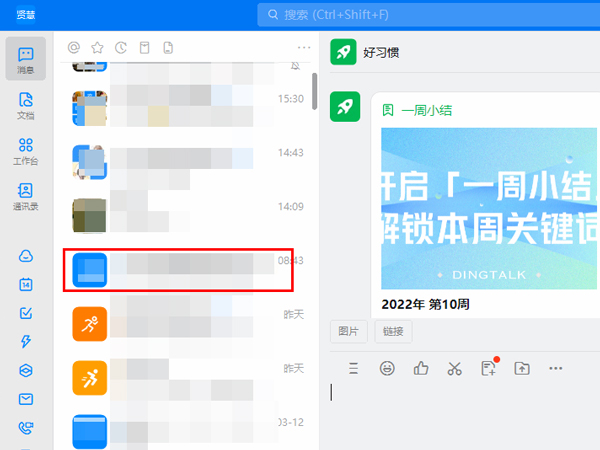
Task: Open the mail envelope icon in sidebar
Action: click(27, 400)
